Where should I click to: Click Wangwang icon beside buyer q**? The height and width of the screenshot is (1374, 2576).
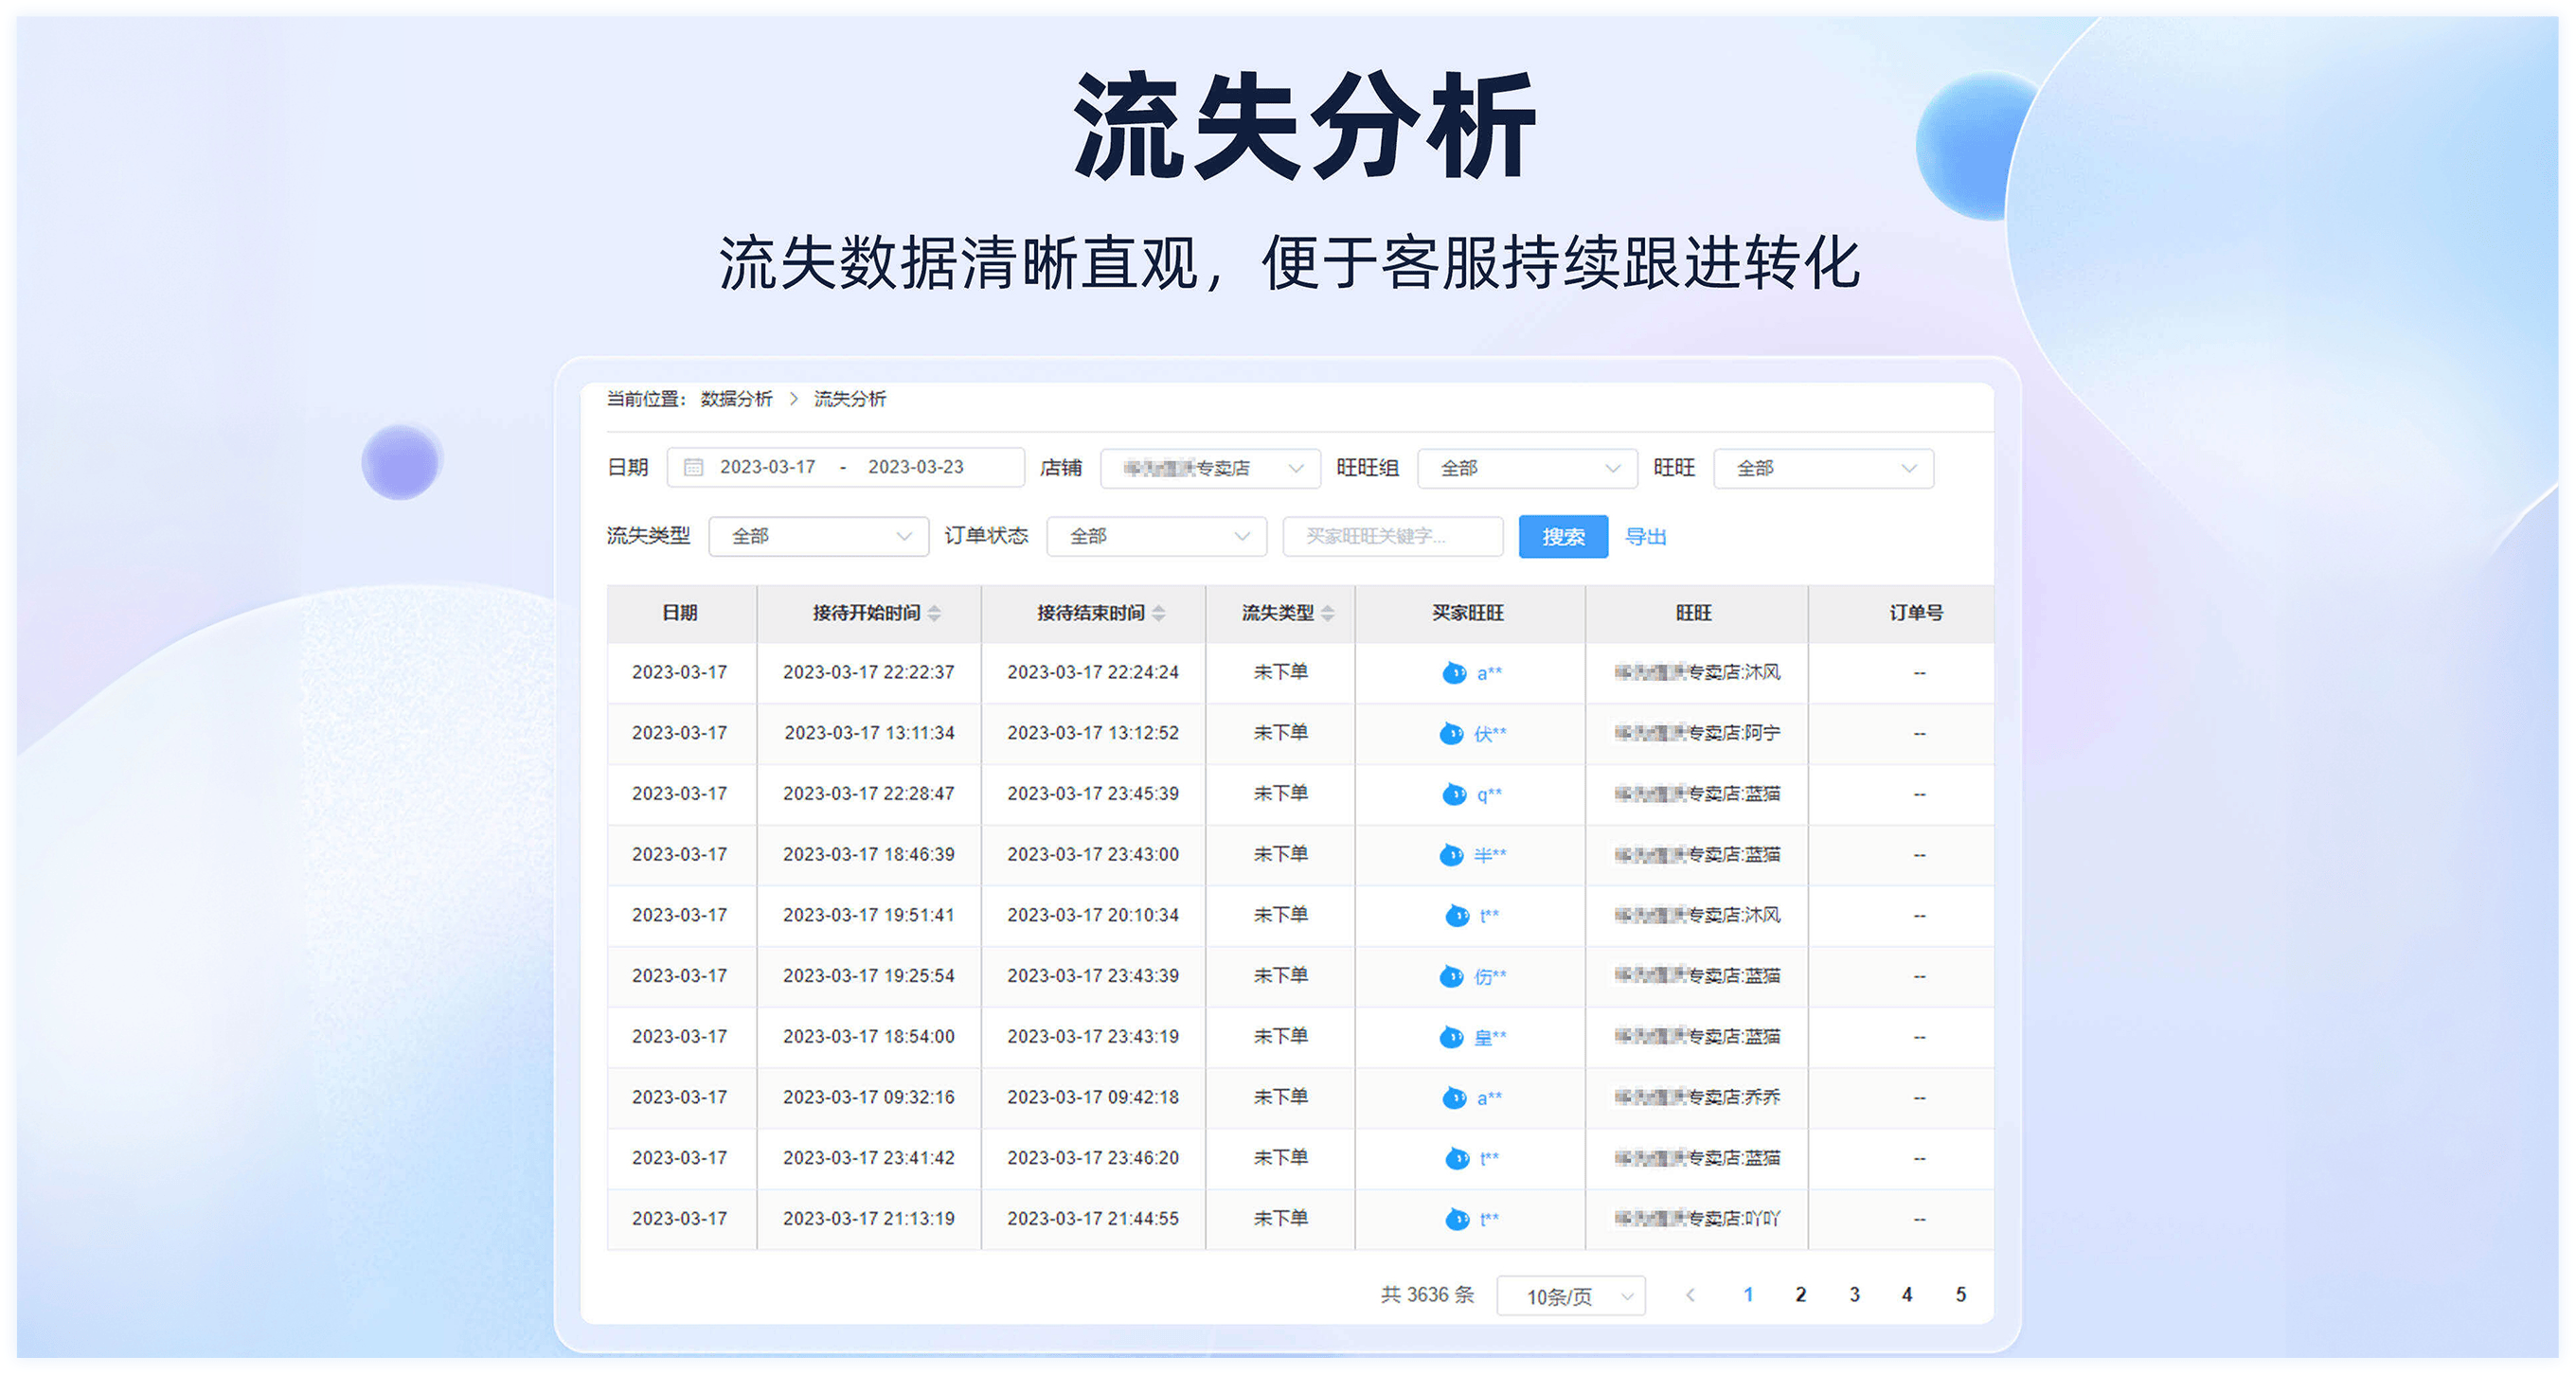pos(1454,795)
